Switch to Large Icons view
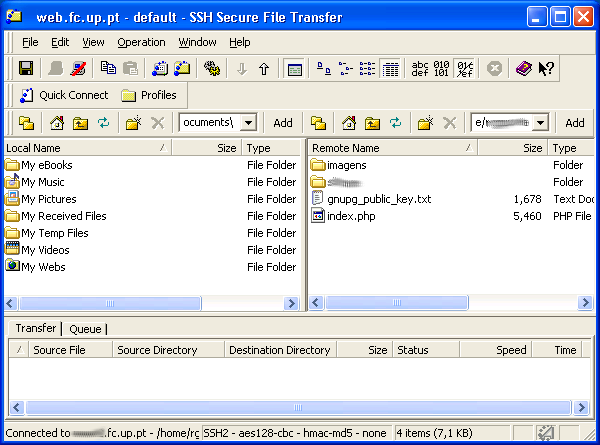600x445 pixels. pyautogui.click(x=324, y=69)
